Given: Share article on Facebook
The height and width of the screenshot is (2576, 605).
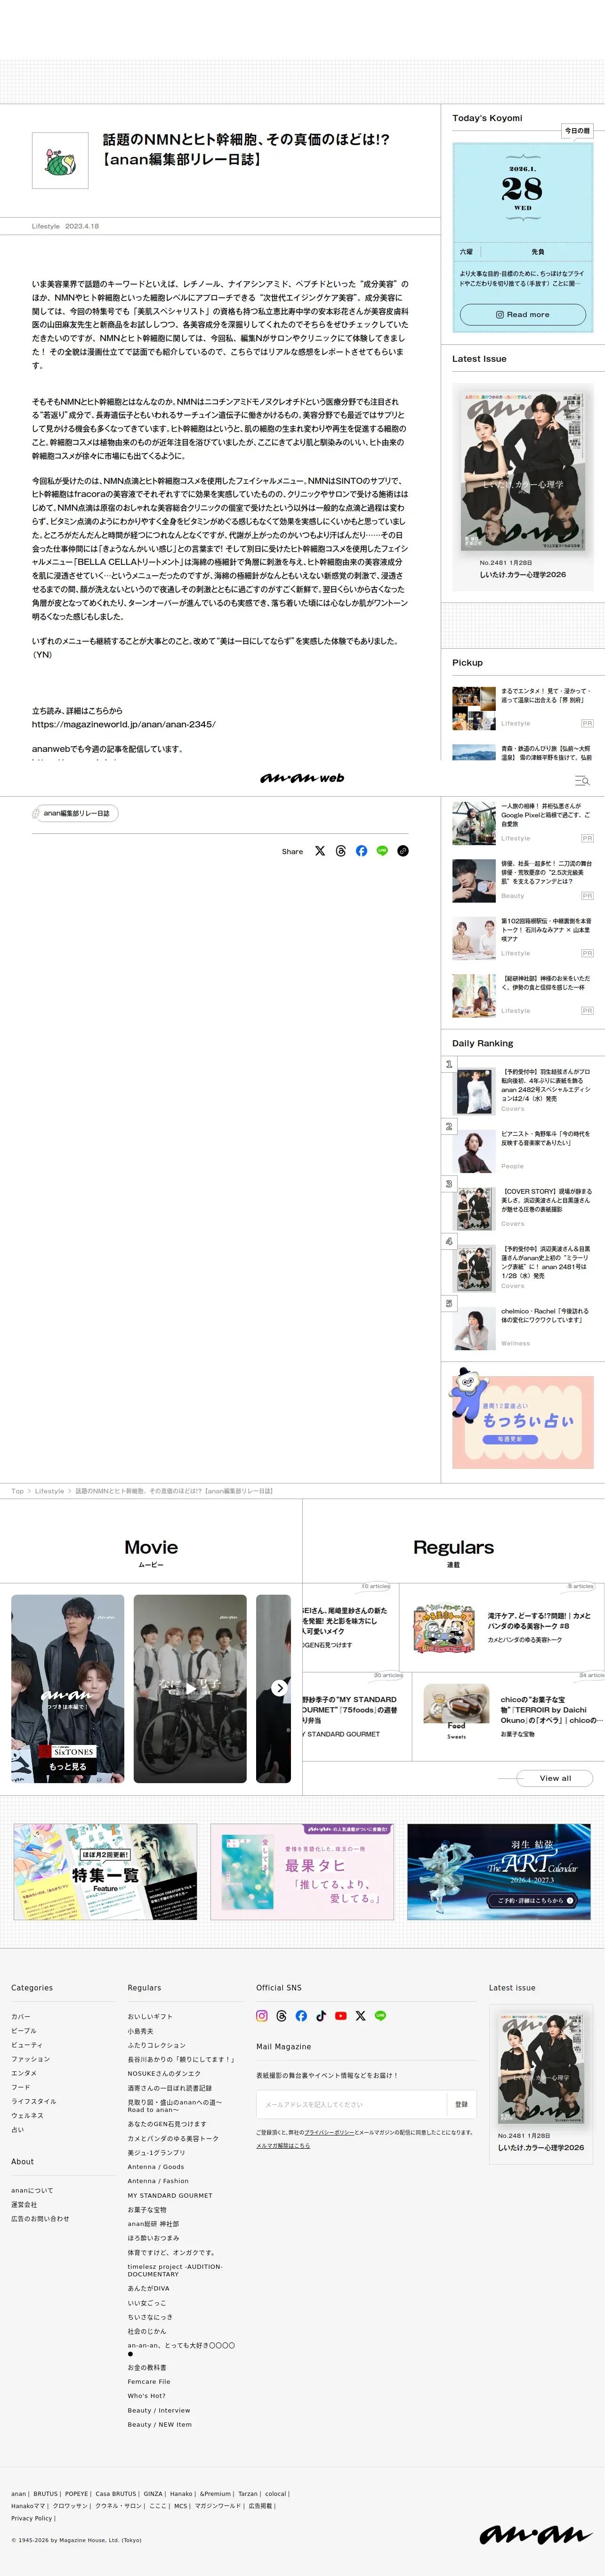Looking at the screenshot, I should tap(361, 851).
